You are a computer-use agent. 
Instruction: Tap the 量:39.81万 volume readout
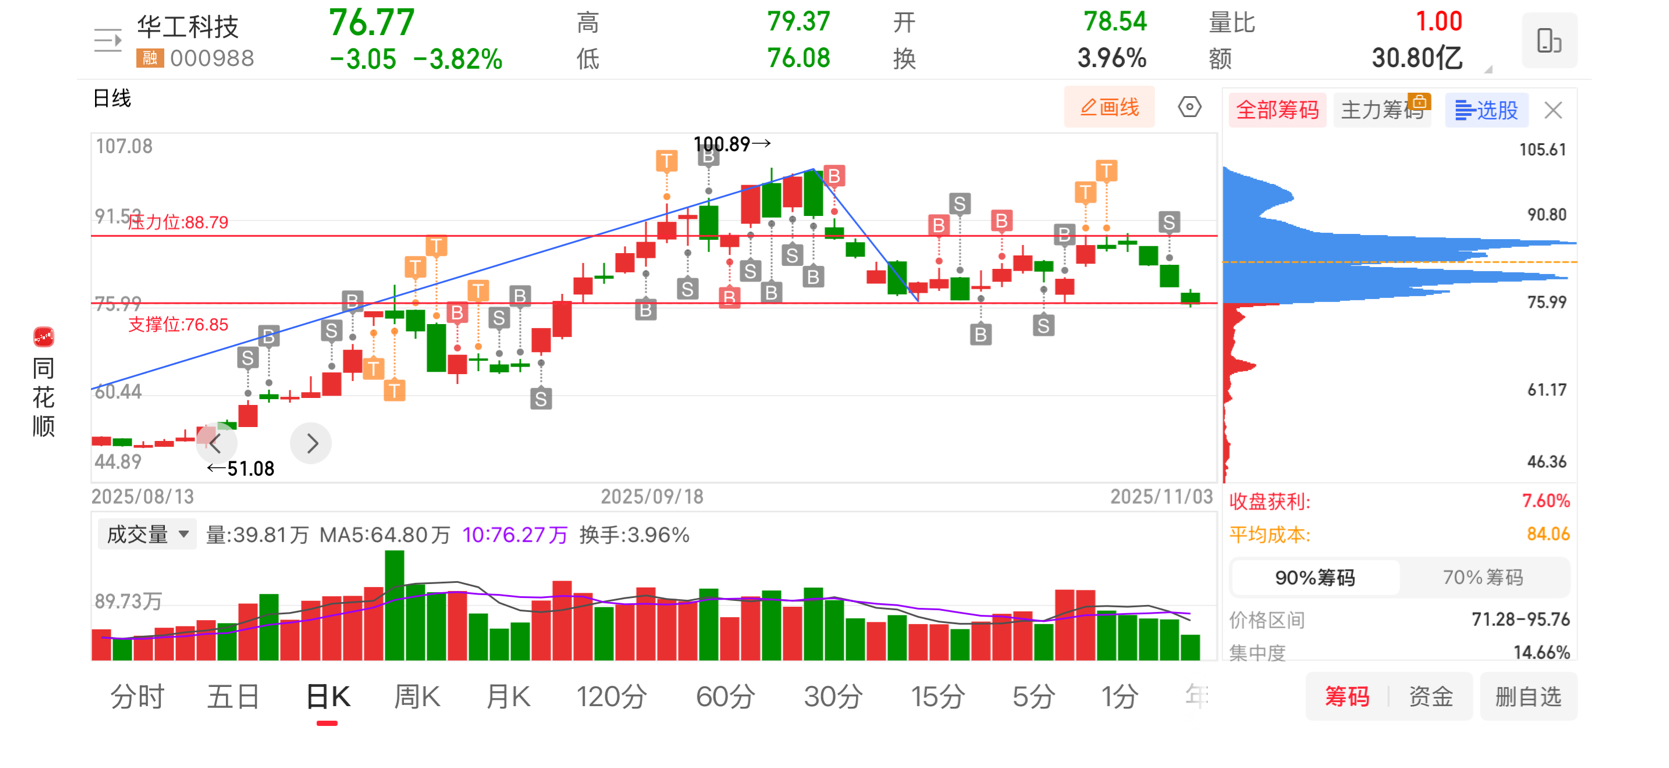point(257,535)
